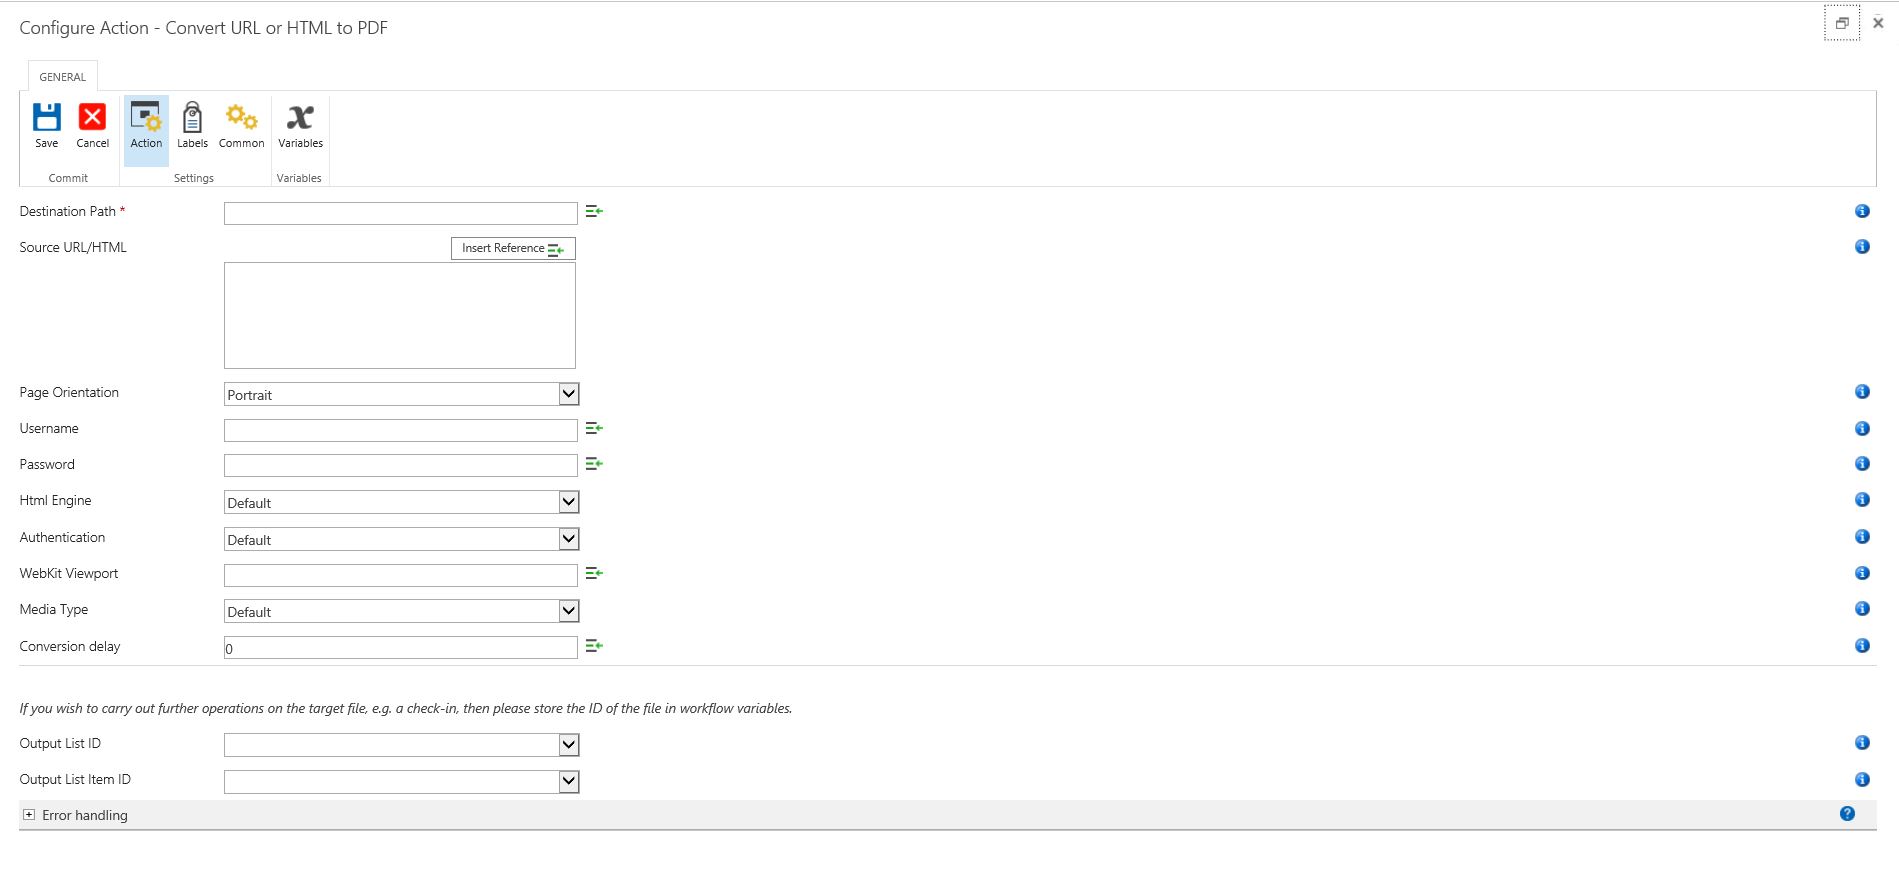Click insert reference icon beside Username
Screen dimensions: 1899x874
594,429
